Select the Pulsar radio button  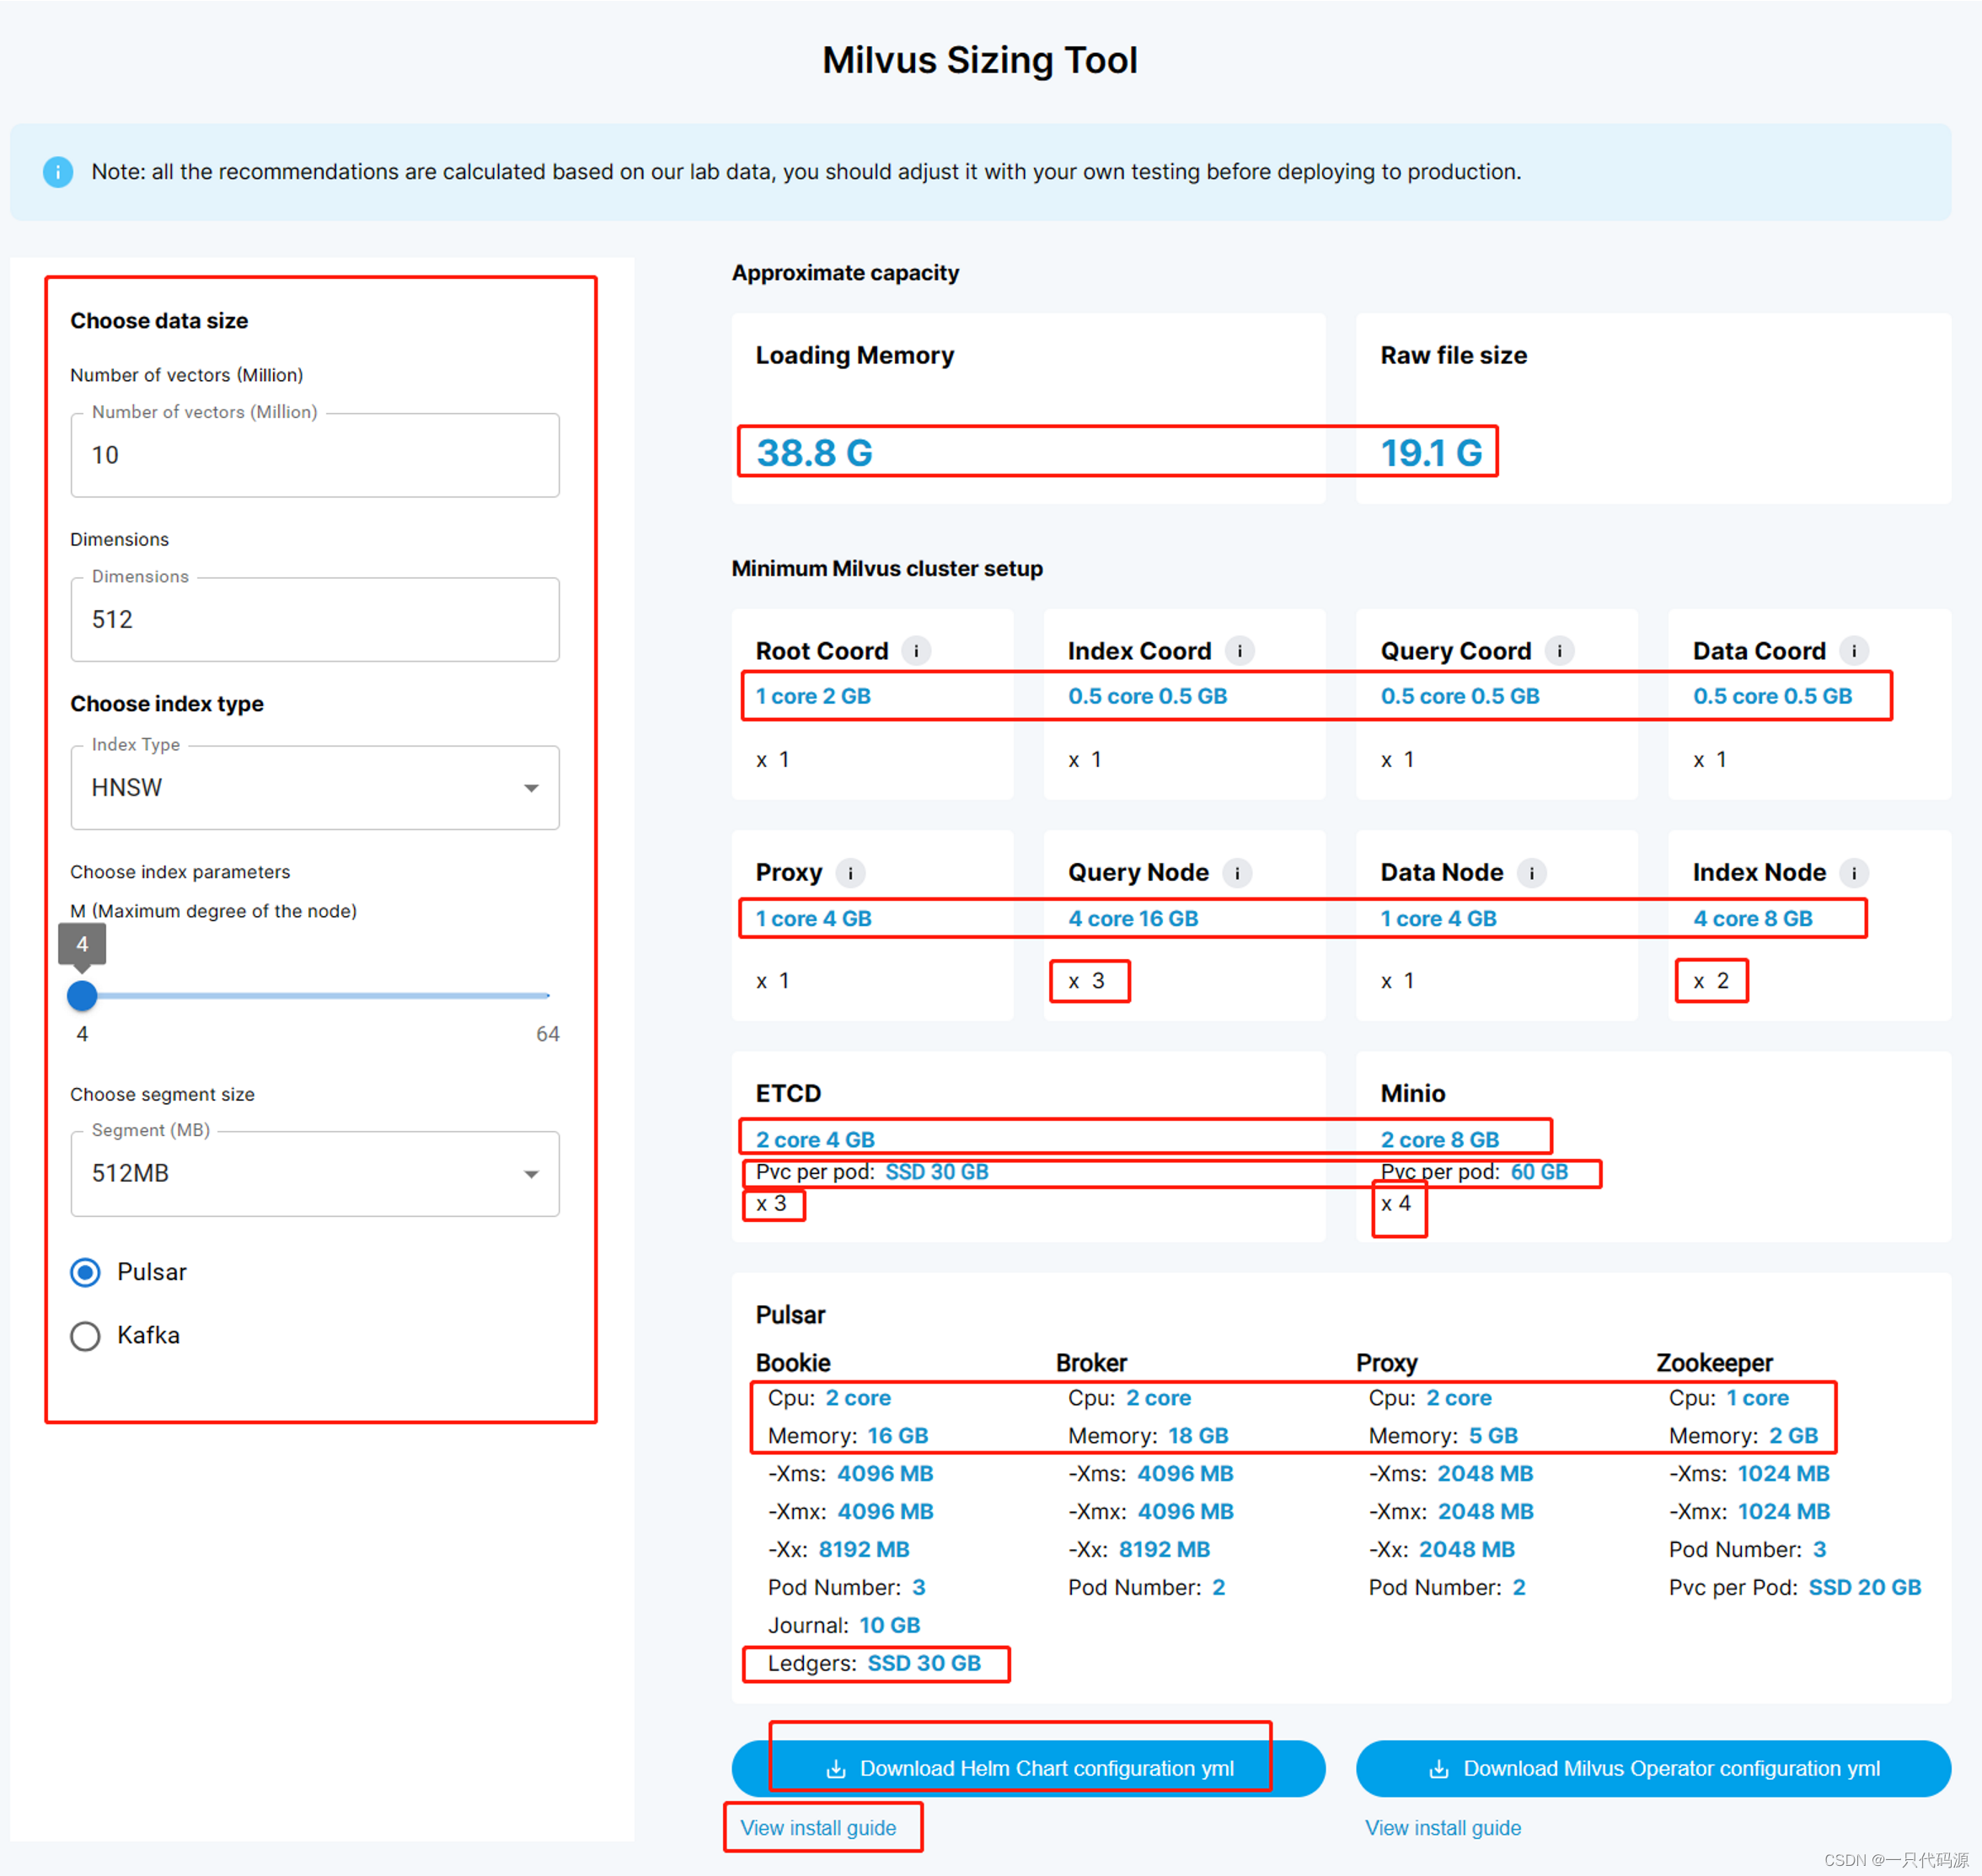(x=86, y=1272)
